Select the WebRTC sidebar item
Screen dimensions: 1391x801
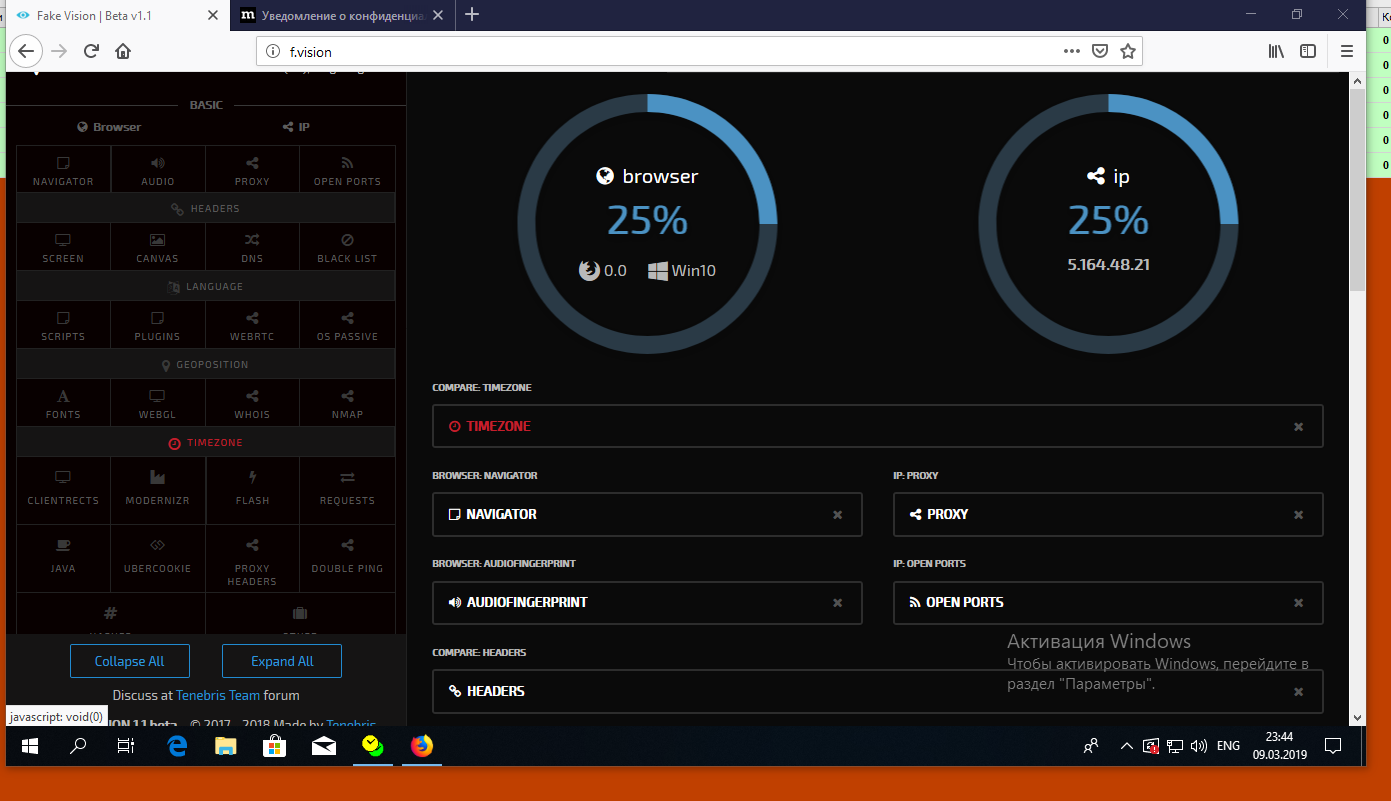click(x=252, y=325)
